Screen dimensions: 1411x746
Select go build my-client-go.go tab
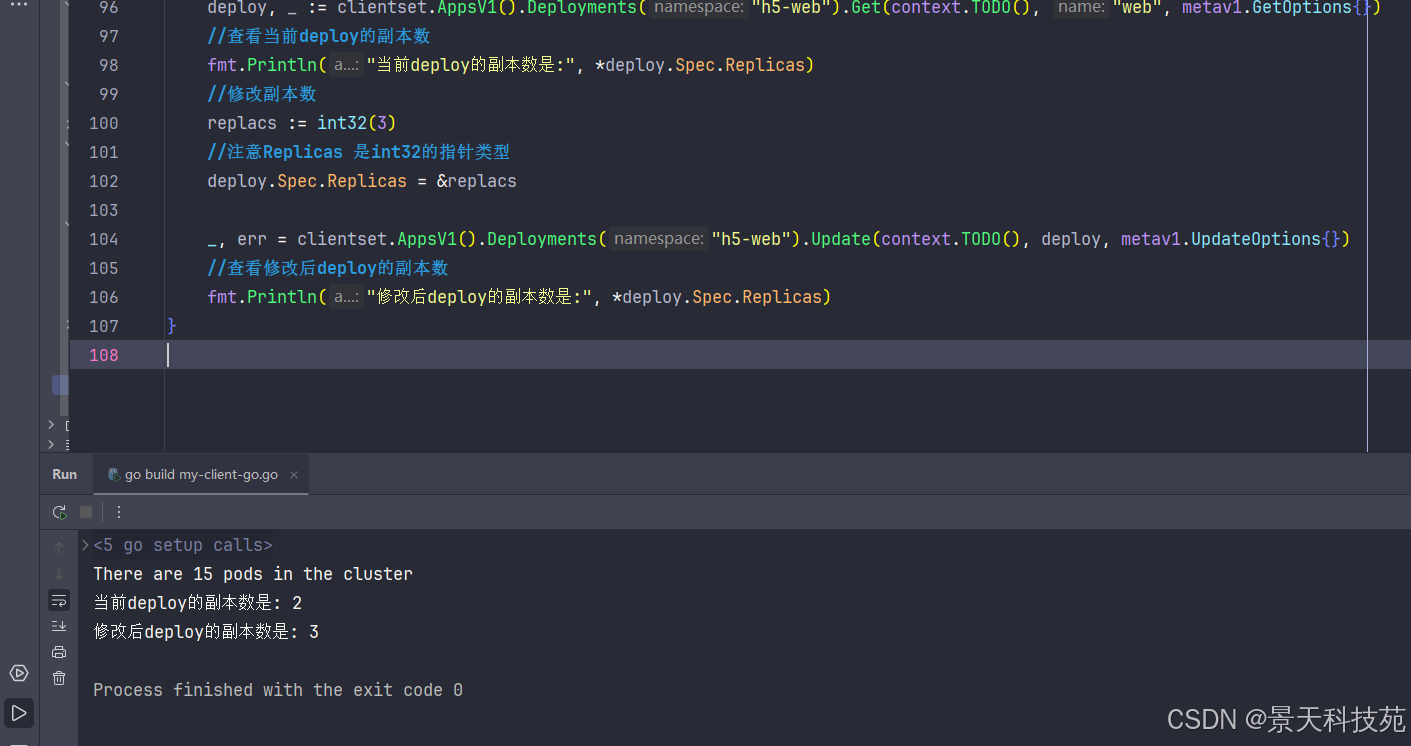point(200,475)
